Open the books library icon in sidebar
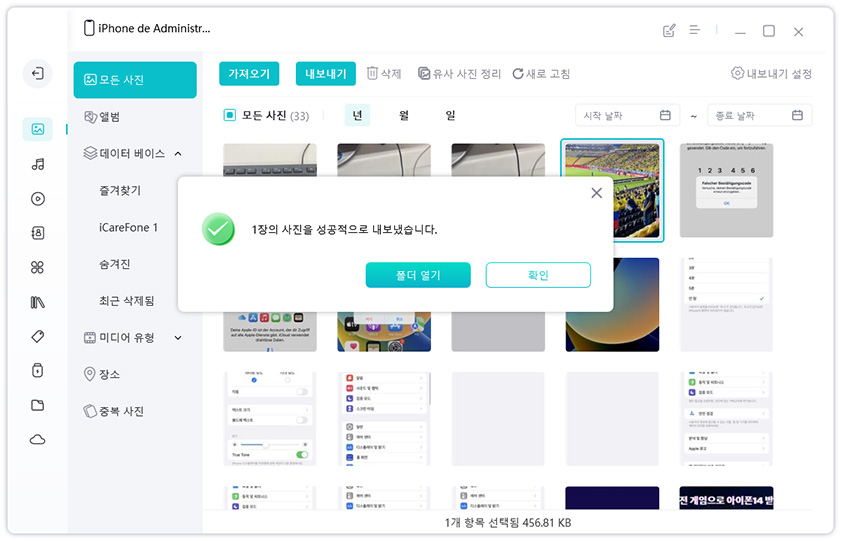This screenshot has width=841, height=541. 38,302
